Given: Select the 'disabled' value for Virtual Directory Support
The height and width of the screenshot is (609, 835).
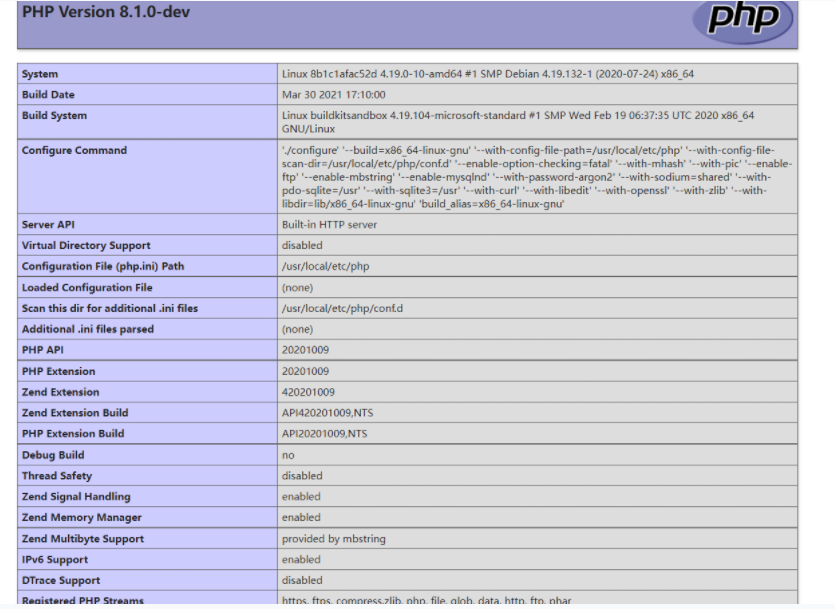Looking at the screenshot, I should click(302, 245).
